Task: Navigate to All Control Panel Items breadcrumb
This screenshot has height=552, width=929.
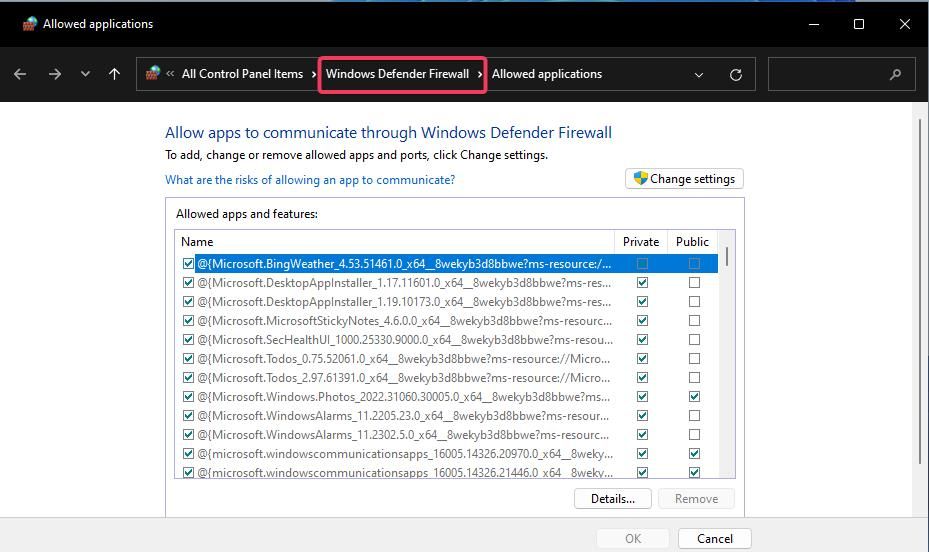Action: (242, 74)
